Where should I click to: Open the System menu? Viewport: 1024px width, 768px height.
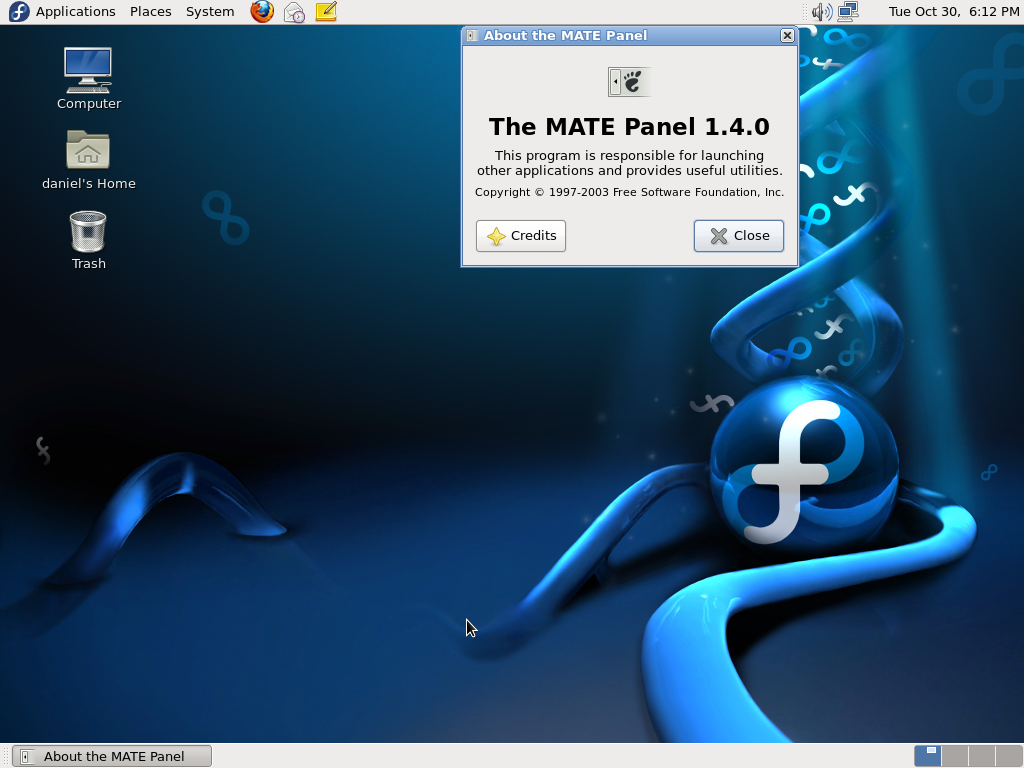coord(209,11)
